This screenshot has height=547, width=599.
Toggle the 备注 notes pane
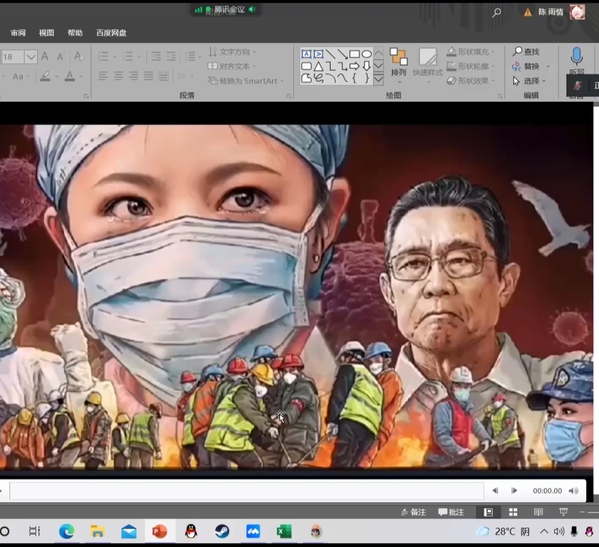click(413, 512)
